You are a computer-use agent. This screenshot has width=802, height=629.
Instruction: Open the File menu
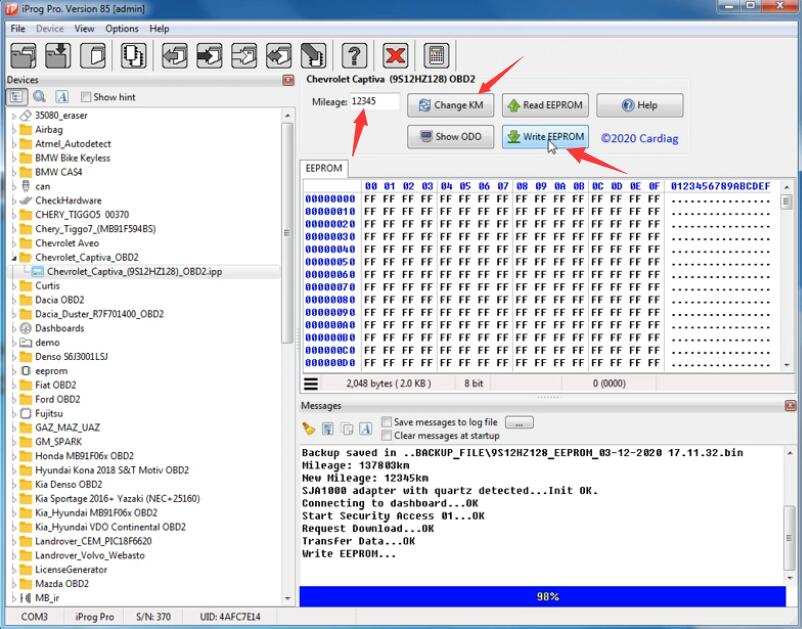[18, 29]
